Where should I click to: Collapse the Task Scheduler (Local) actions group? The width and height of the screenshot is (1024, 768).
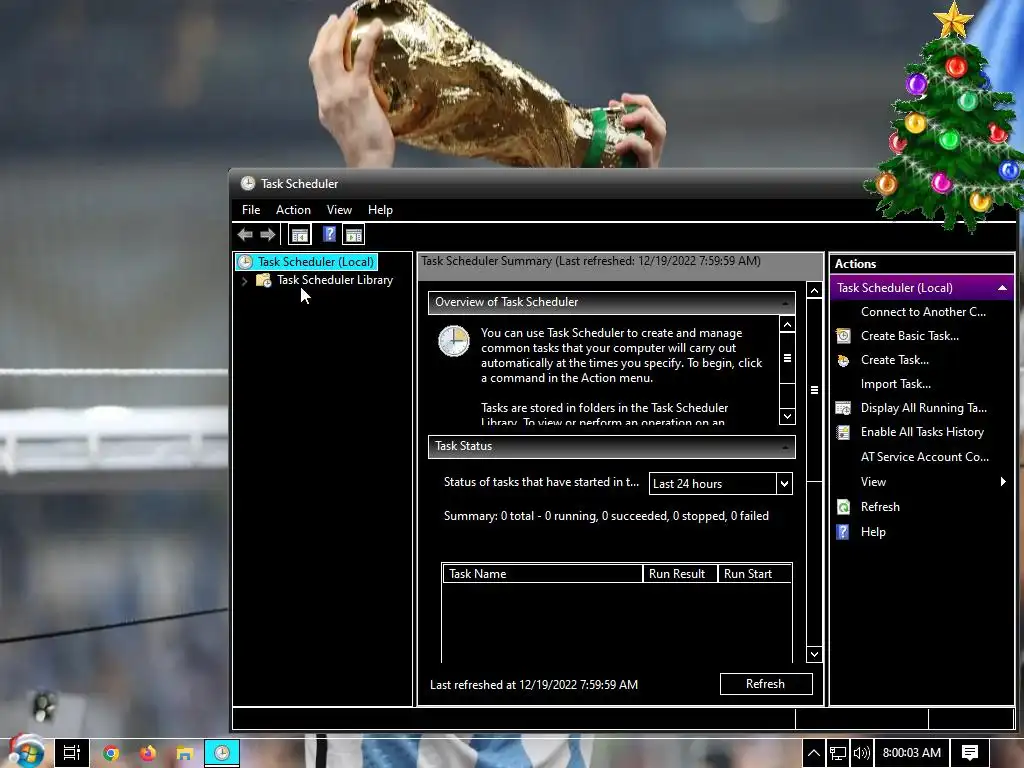click(1002, 288)
